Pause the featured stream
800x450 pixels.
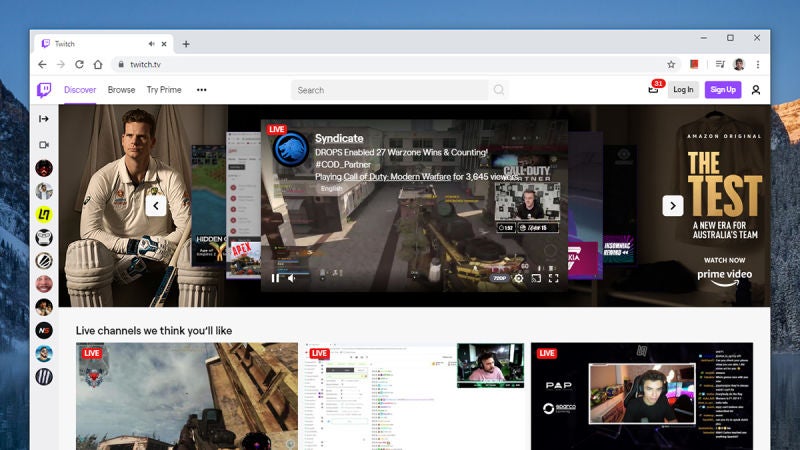[x=275, y=278]
